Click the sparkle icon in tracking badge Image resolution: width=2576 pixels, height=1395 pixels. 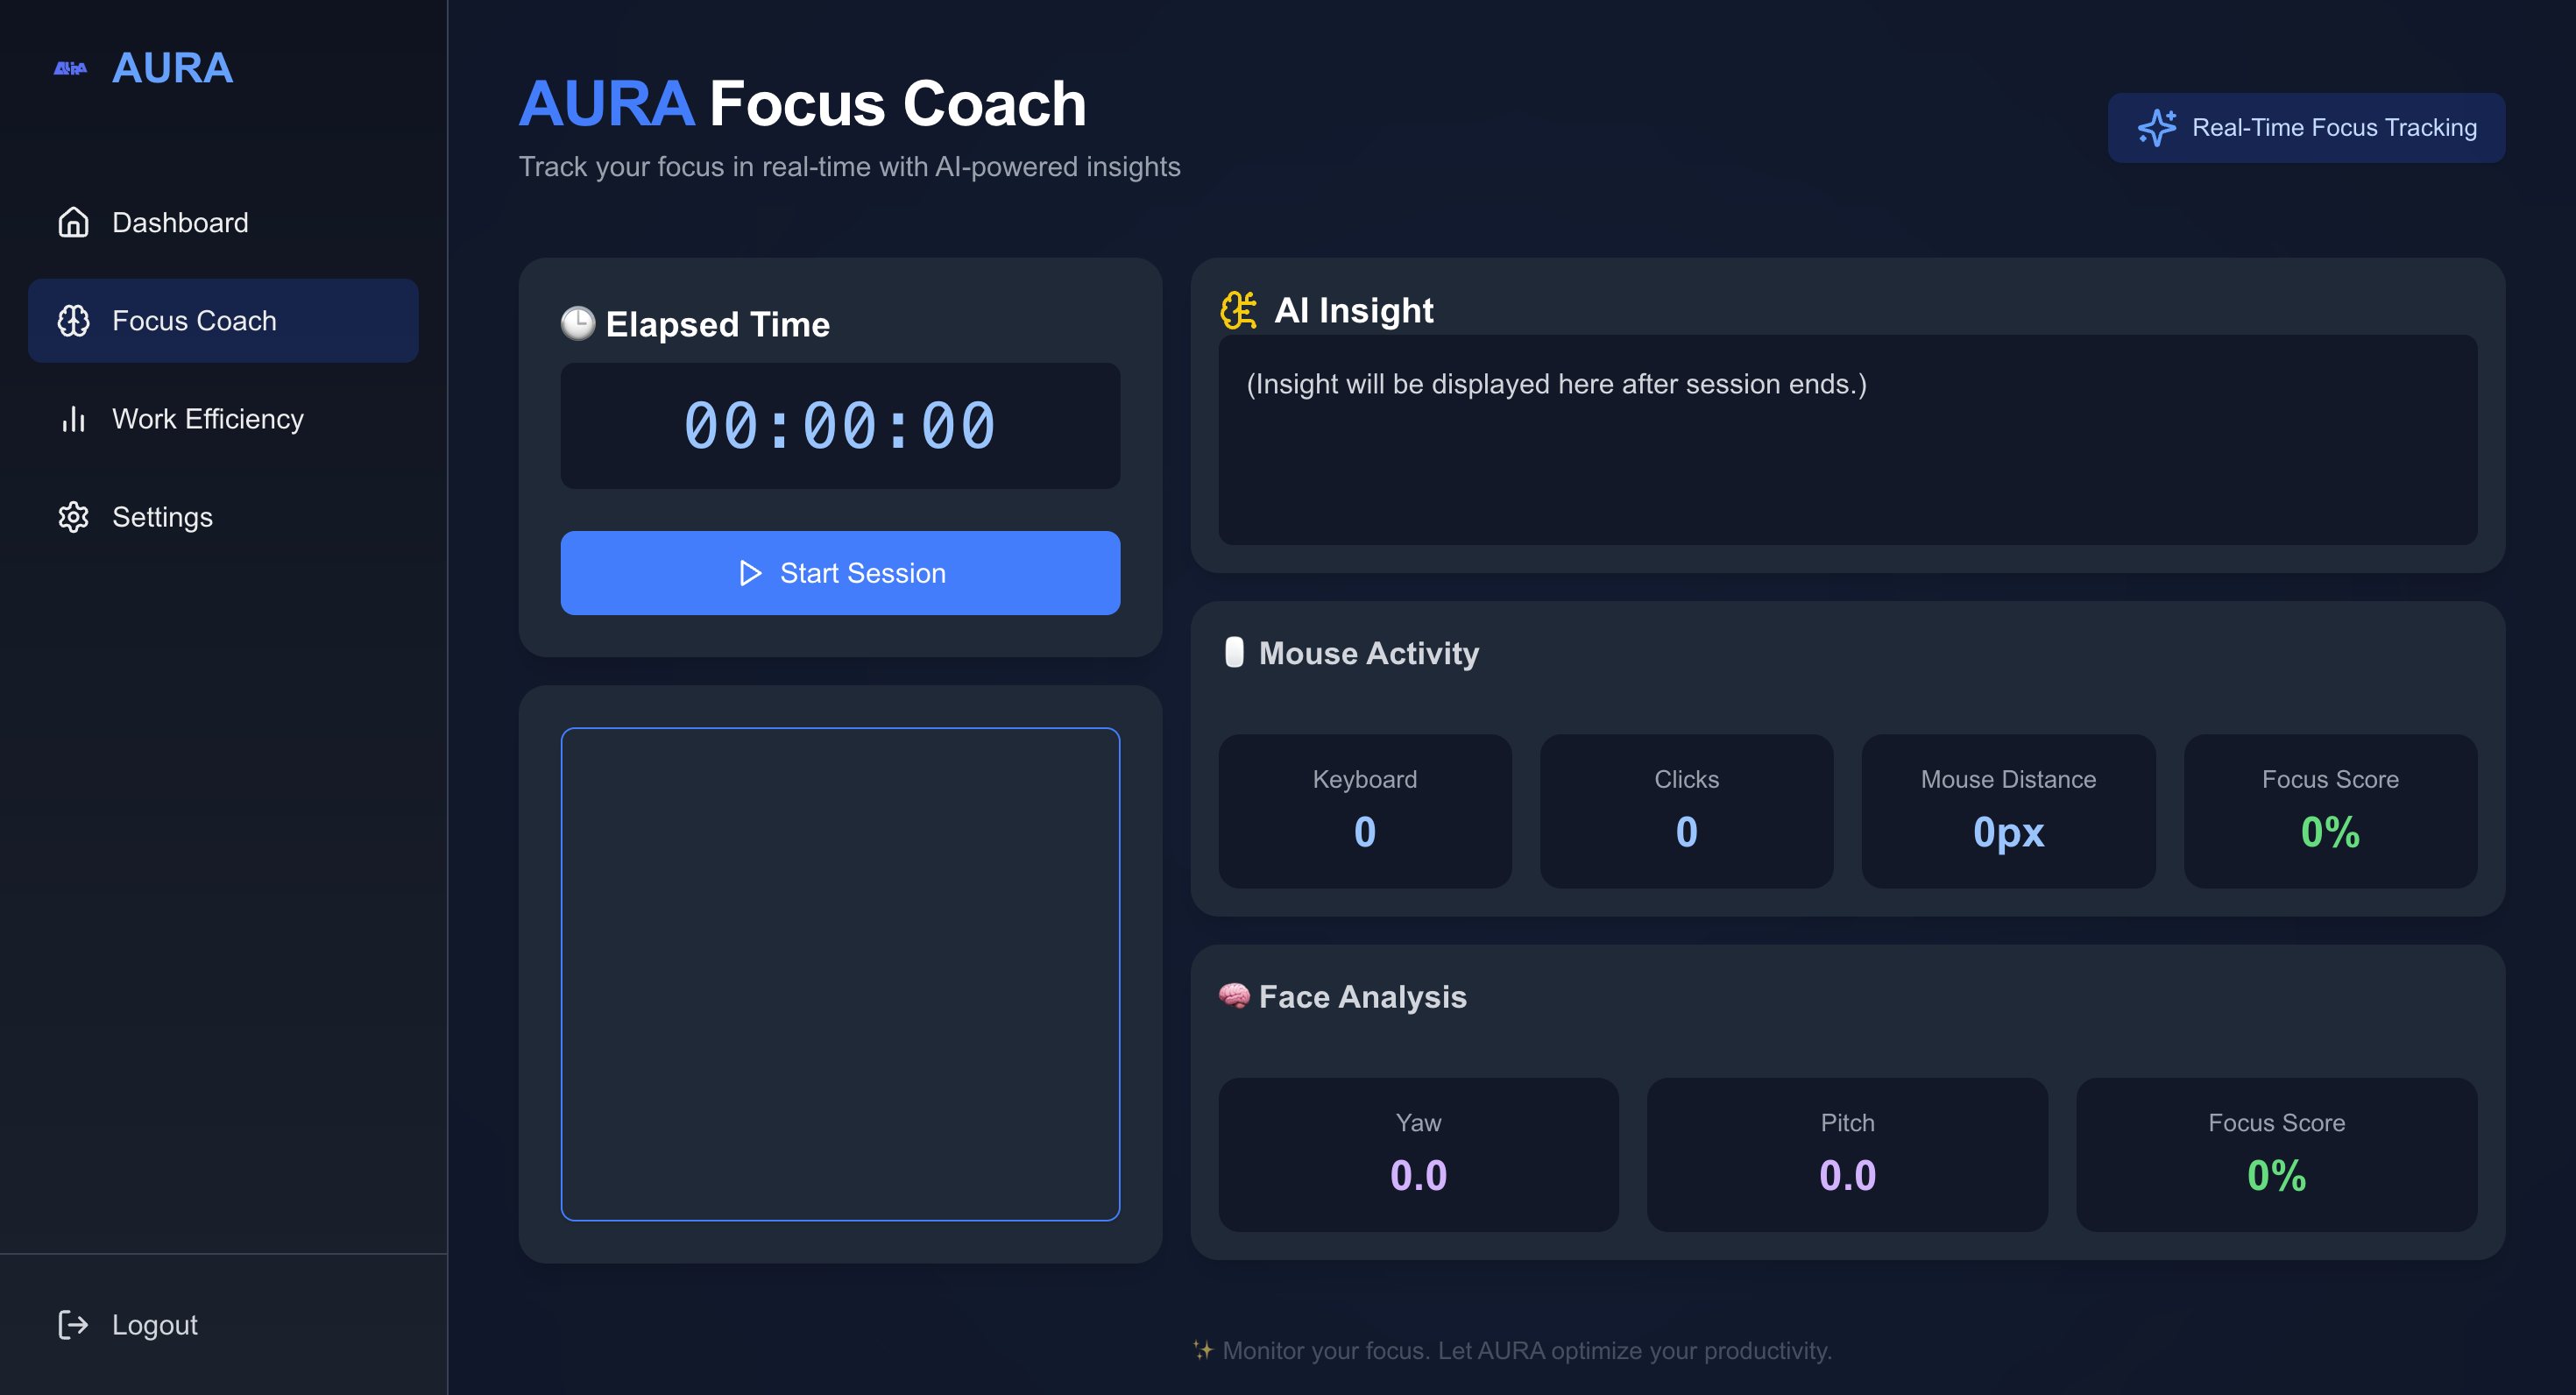coord(2156,128)
